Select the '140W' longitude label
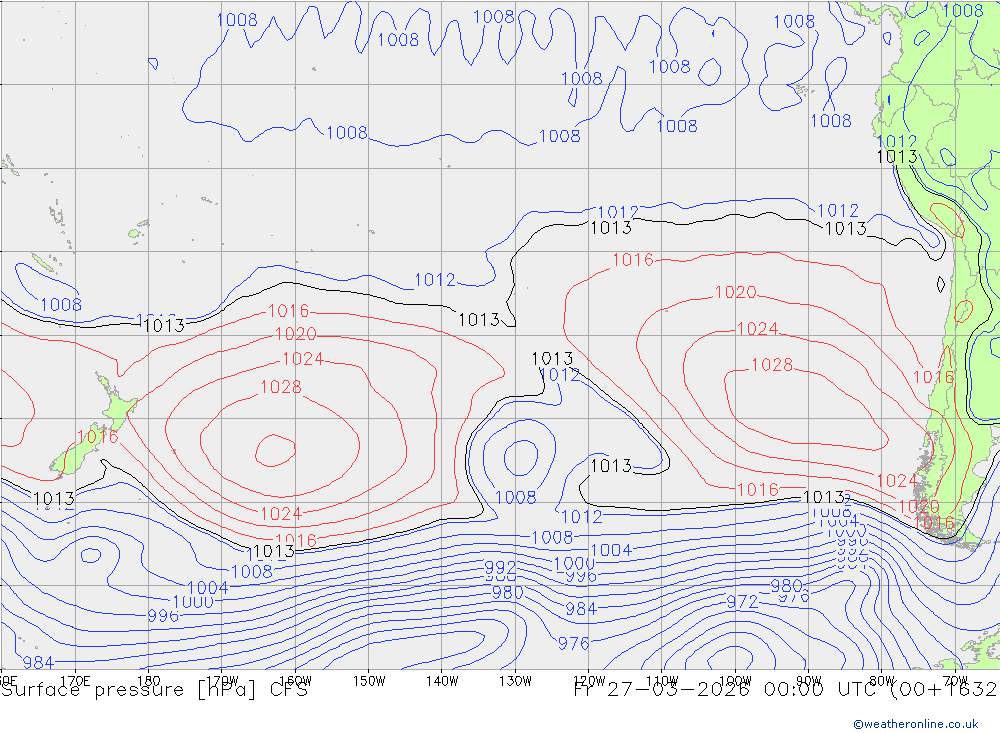Screen dimensions: 1000x733 [442, 681]
